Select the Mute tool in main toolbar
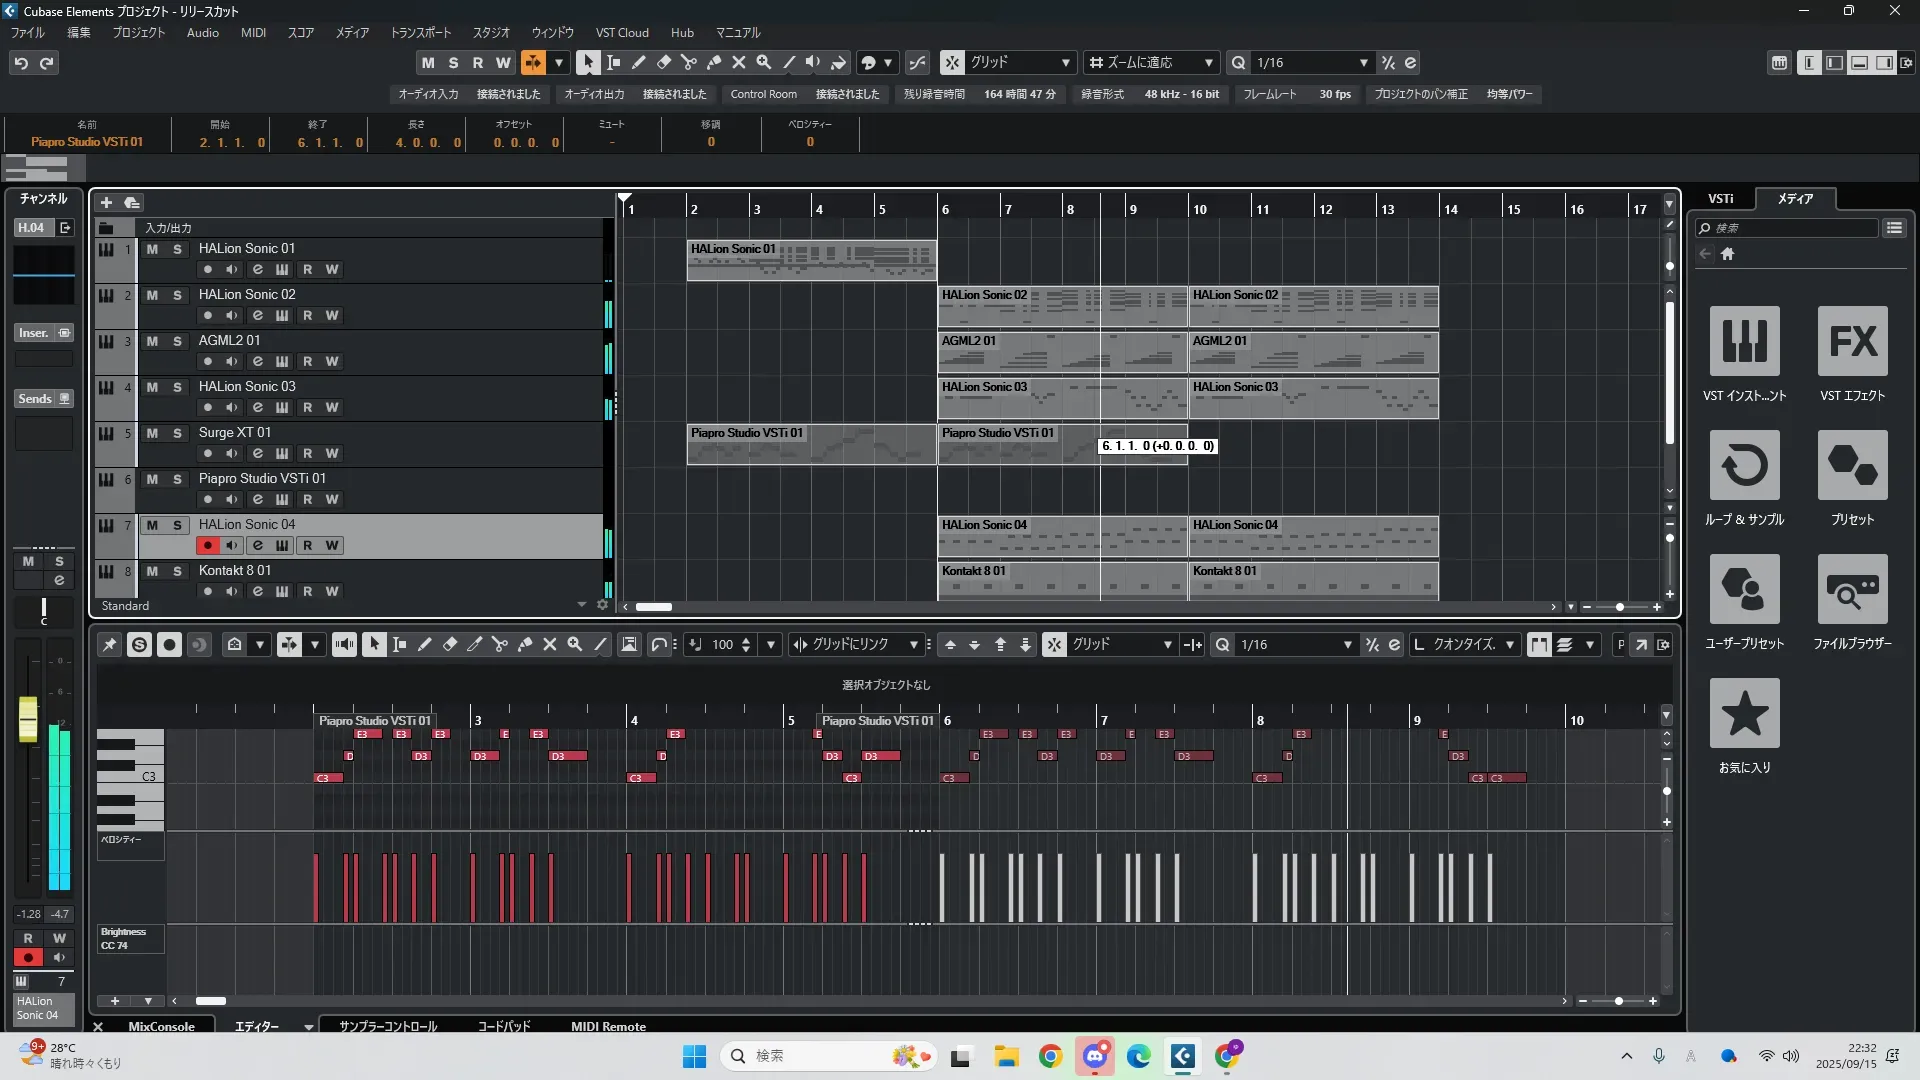Viewport: 1920px width, 1080px height. click(x=739, y=62)
